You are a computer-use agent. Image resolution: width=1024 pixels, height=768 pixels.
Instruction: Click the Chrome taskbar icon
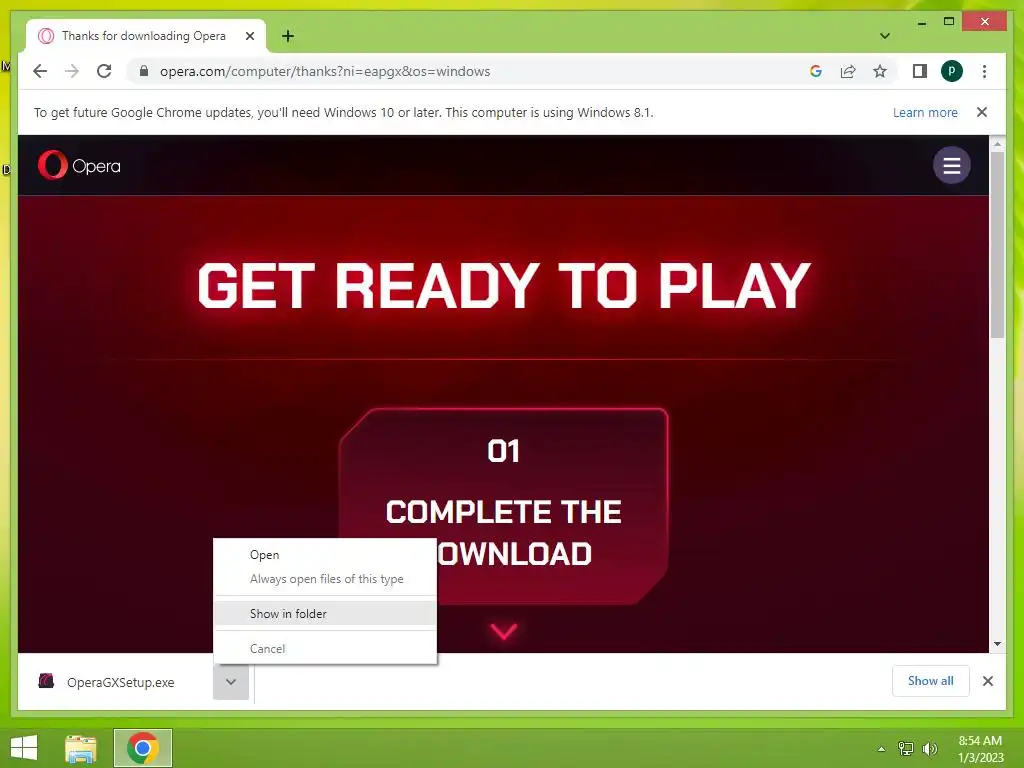pos(142,748)
